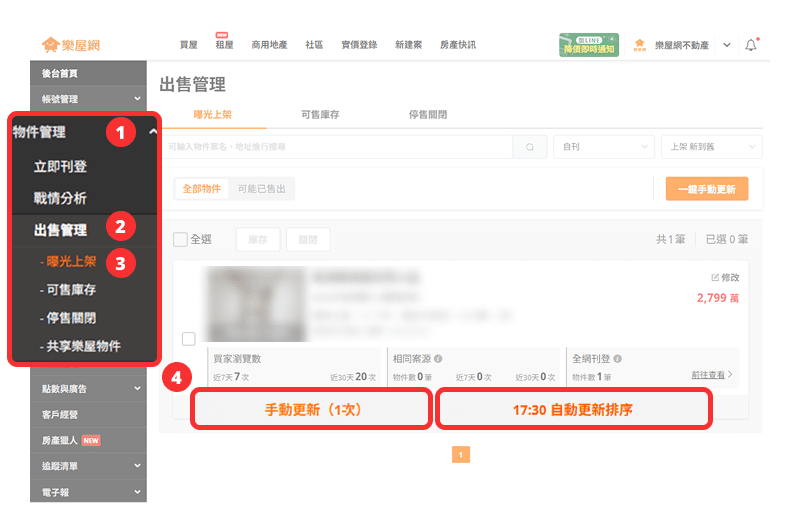Click the property search input field
Screen dimensions: 800x524
click(338, 147)
